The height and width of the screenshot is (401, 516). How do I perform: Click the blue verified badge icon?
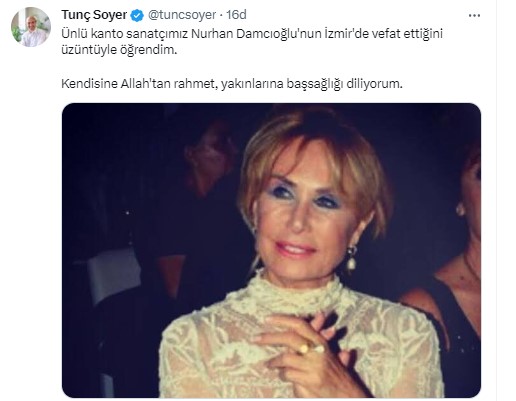pyautogui.click(x=137, y=15)
